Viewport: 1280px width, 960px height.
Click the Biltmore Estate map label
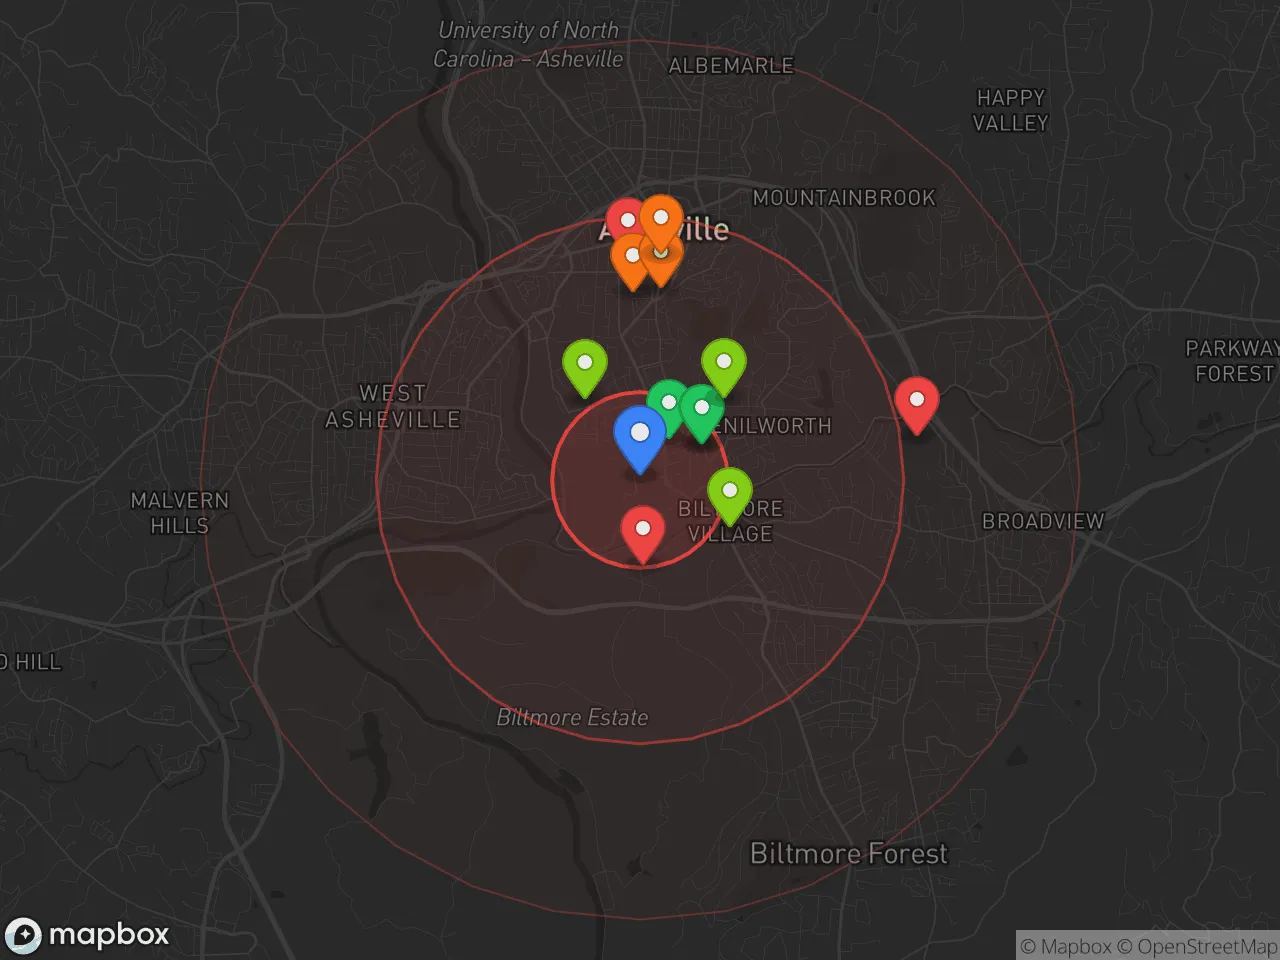(x=572, y=717)
